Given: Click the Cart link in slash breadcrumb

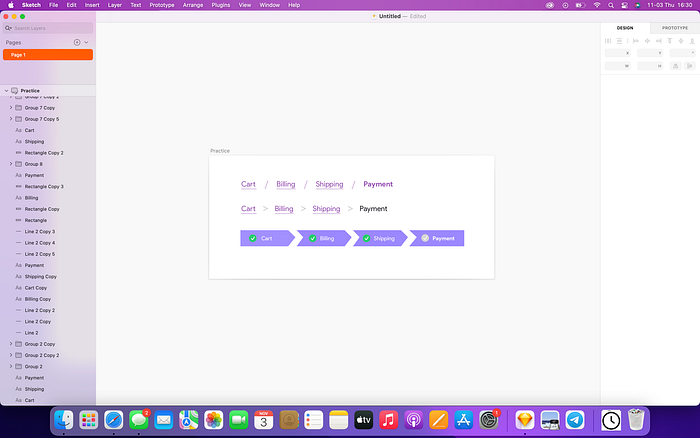Looking at the screenshot, I should (x=248, y=184).
